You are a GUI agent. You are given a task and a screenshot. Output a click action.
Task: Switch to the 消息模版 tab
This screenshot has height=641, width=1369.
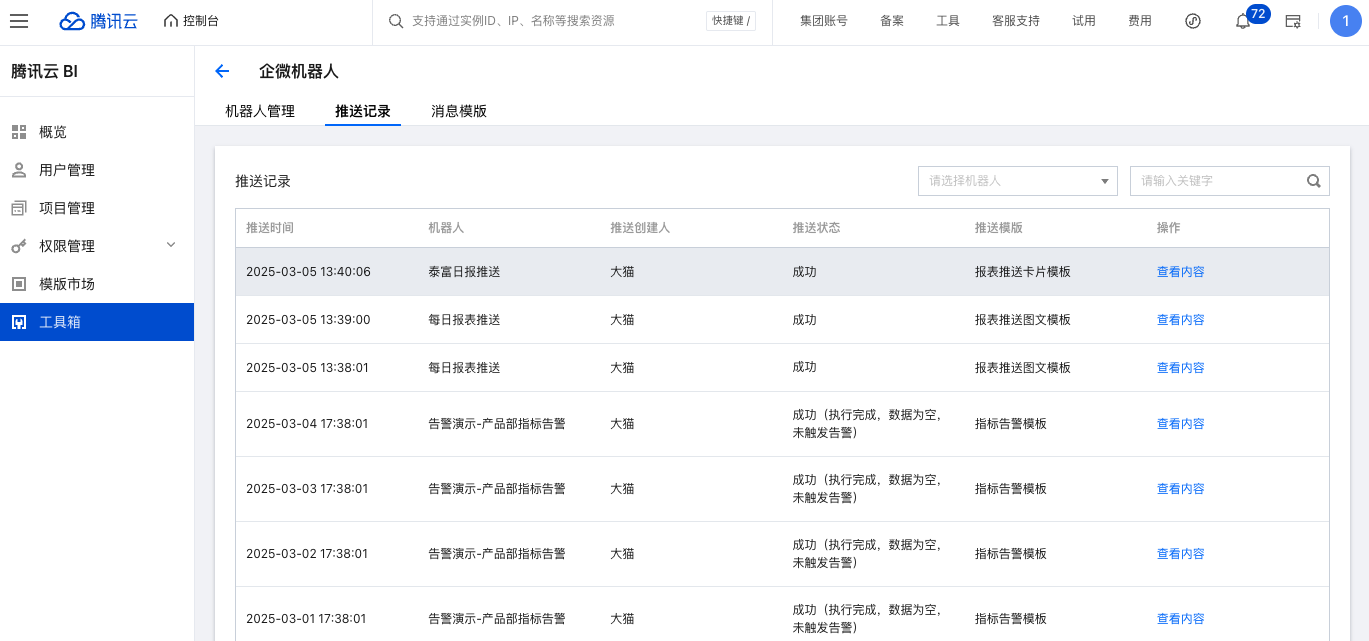[x=459, y=111]
